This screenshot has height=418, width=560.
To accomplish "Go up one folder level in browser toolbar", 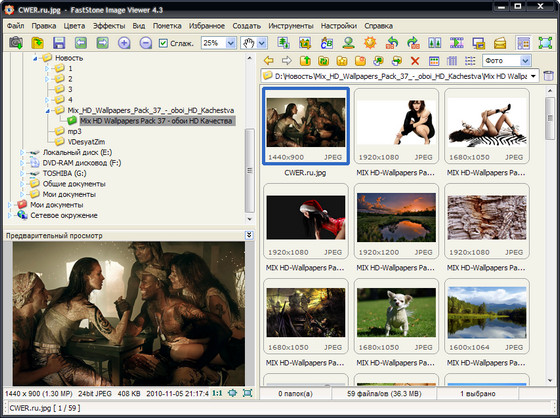I will 305,61.
